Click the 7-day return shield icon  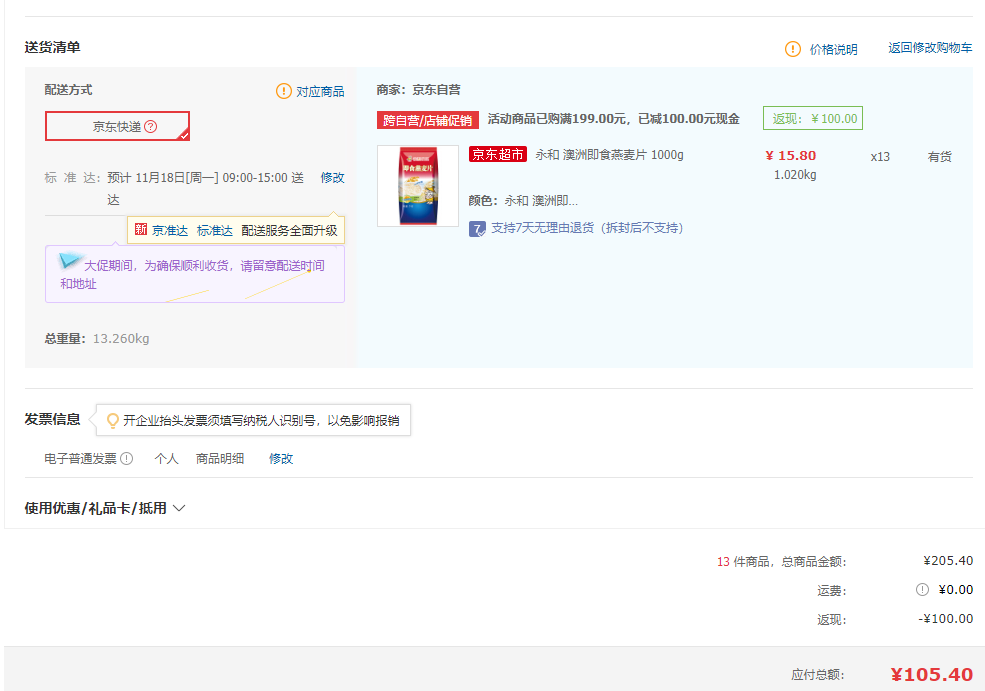477,229
